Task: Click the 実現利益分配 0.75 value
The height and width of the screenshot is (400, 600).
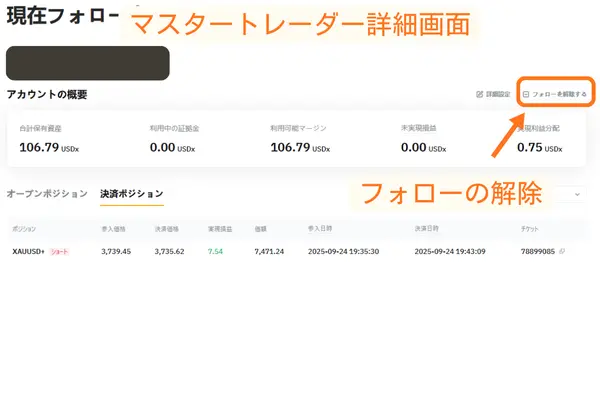Action: pyautogui.click(x=538, y=147)
